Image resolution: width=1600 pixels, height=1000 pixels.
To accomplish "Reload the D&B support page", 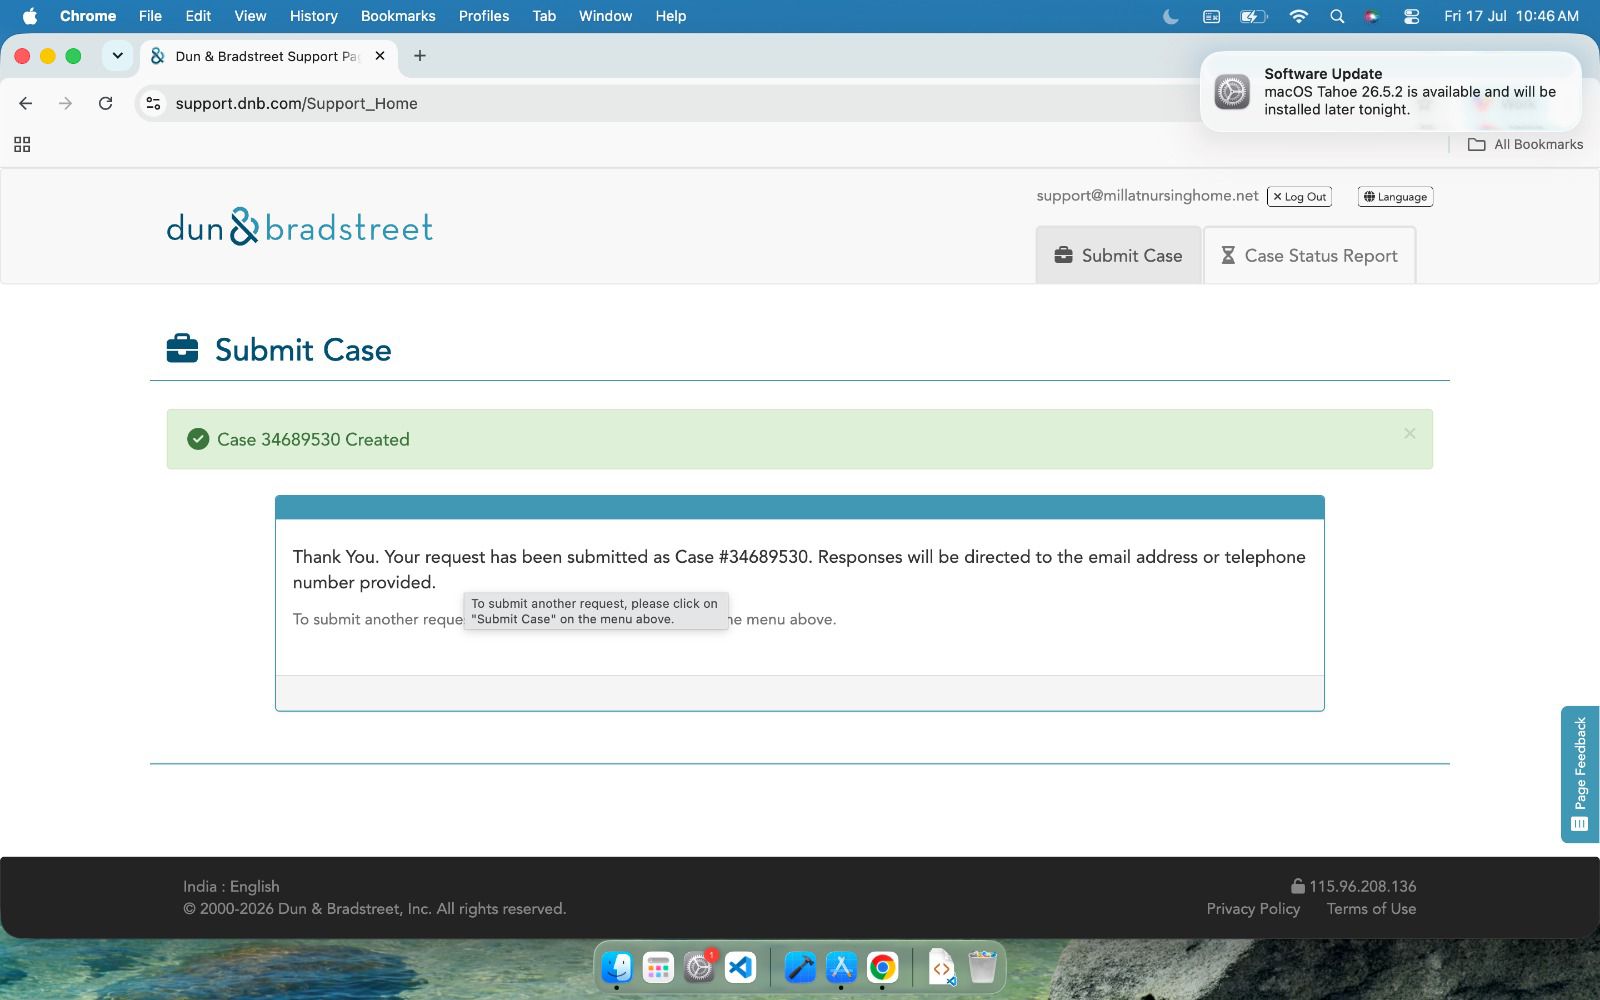I will 105,103.
